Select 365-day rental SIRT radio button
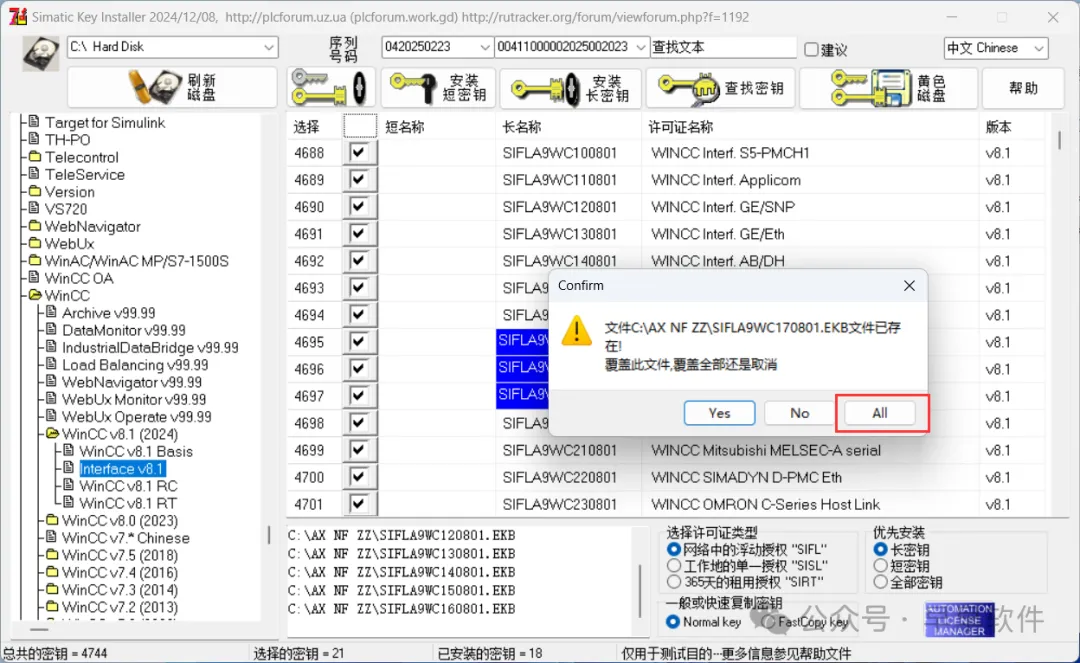The image size is (1080, 663). point(674,582)
